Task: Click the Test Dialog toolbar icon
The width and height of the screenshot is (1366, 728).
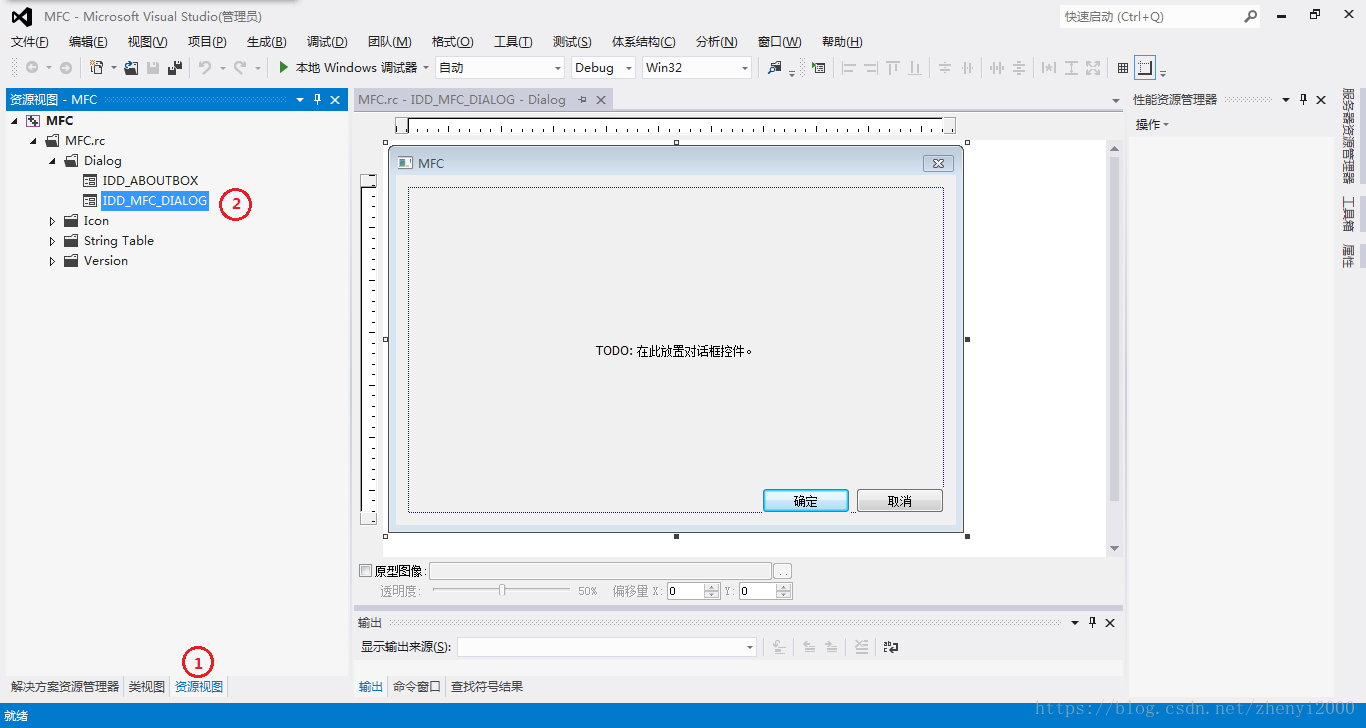Action: tap(819, 68)
